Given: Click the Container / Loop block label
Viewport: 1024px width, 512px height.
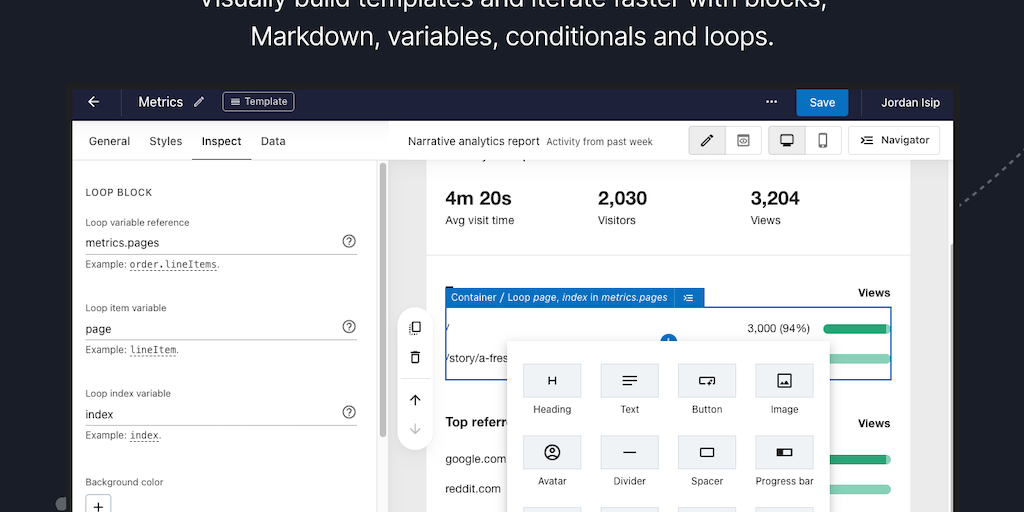Looking at the screenshot, I should coord(559,297).
